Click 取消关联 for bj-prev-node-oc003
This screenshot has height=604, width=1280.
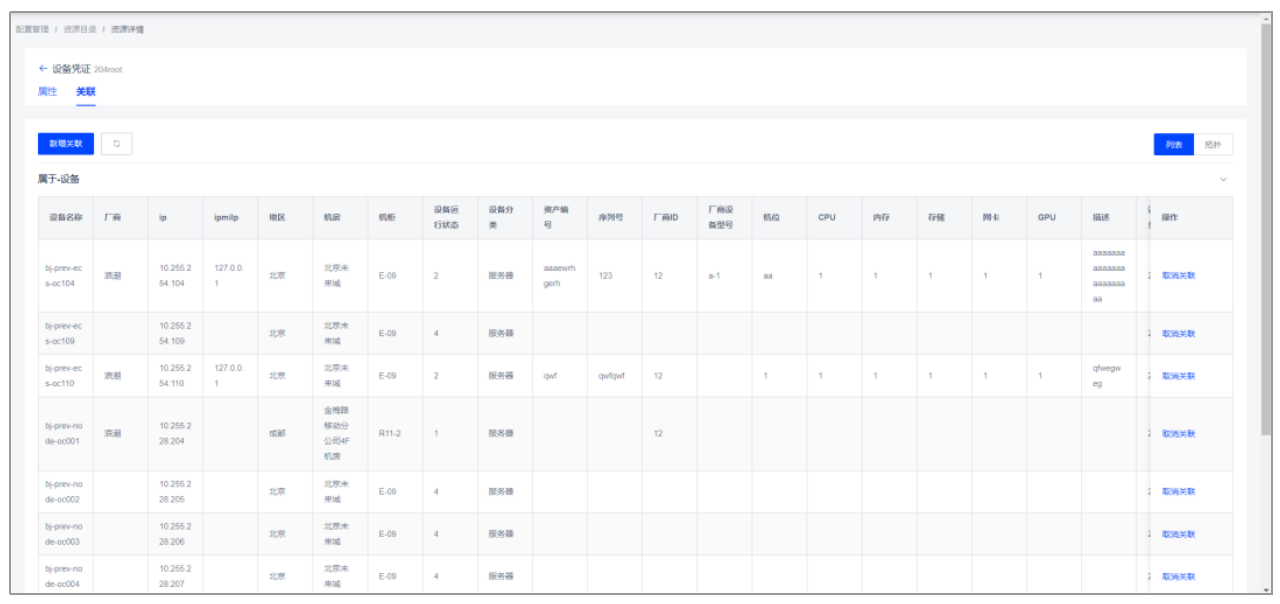coord(1178,534)
